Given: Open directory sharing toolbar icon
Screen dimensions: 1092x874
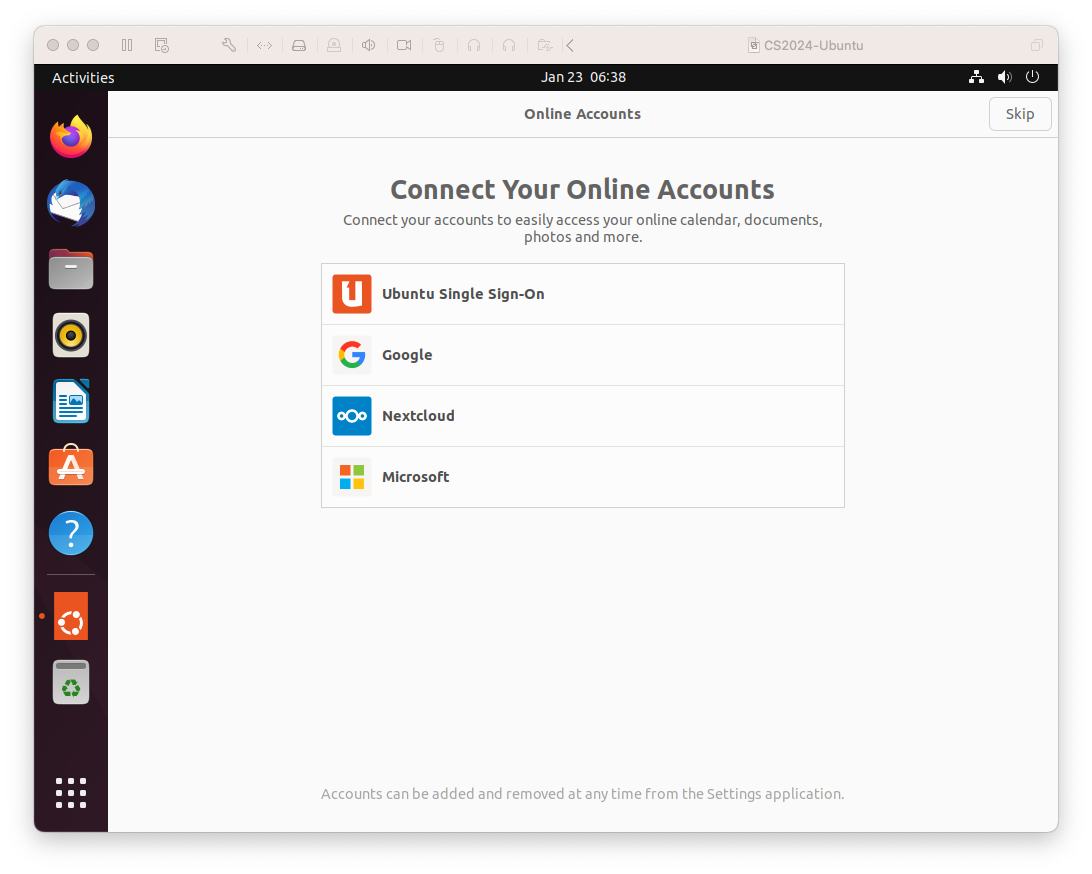Looking at the screenshot, I should click(544, 45).
